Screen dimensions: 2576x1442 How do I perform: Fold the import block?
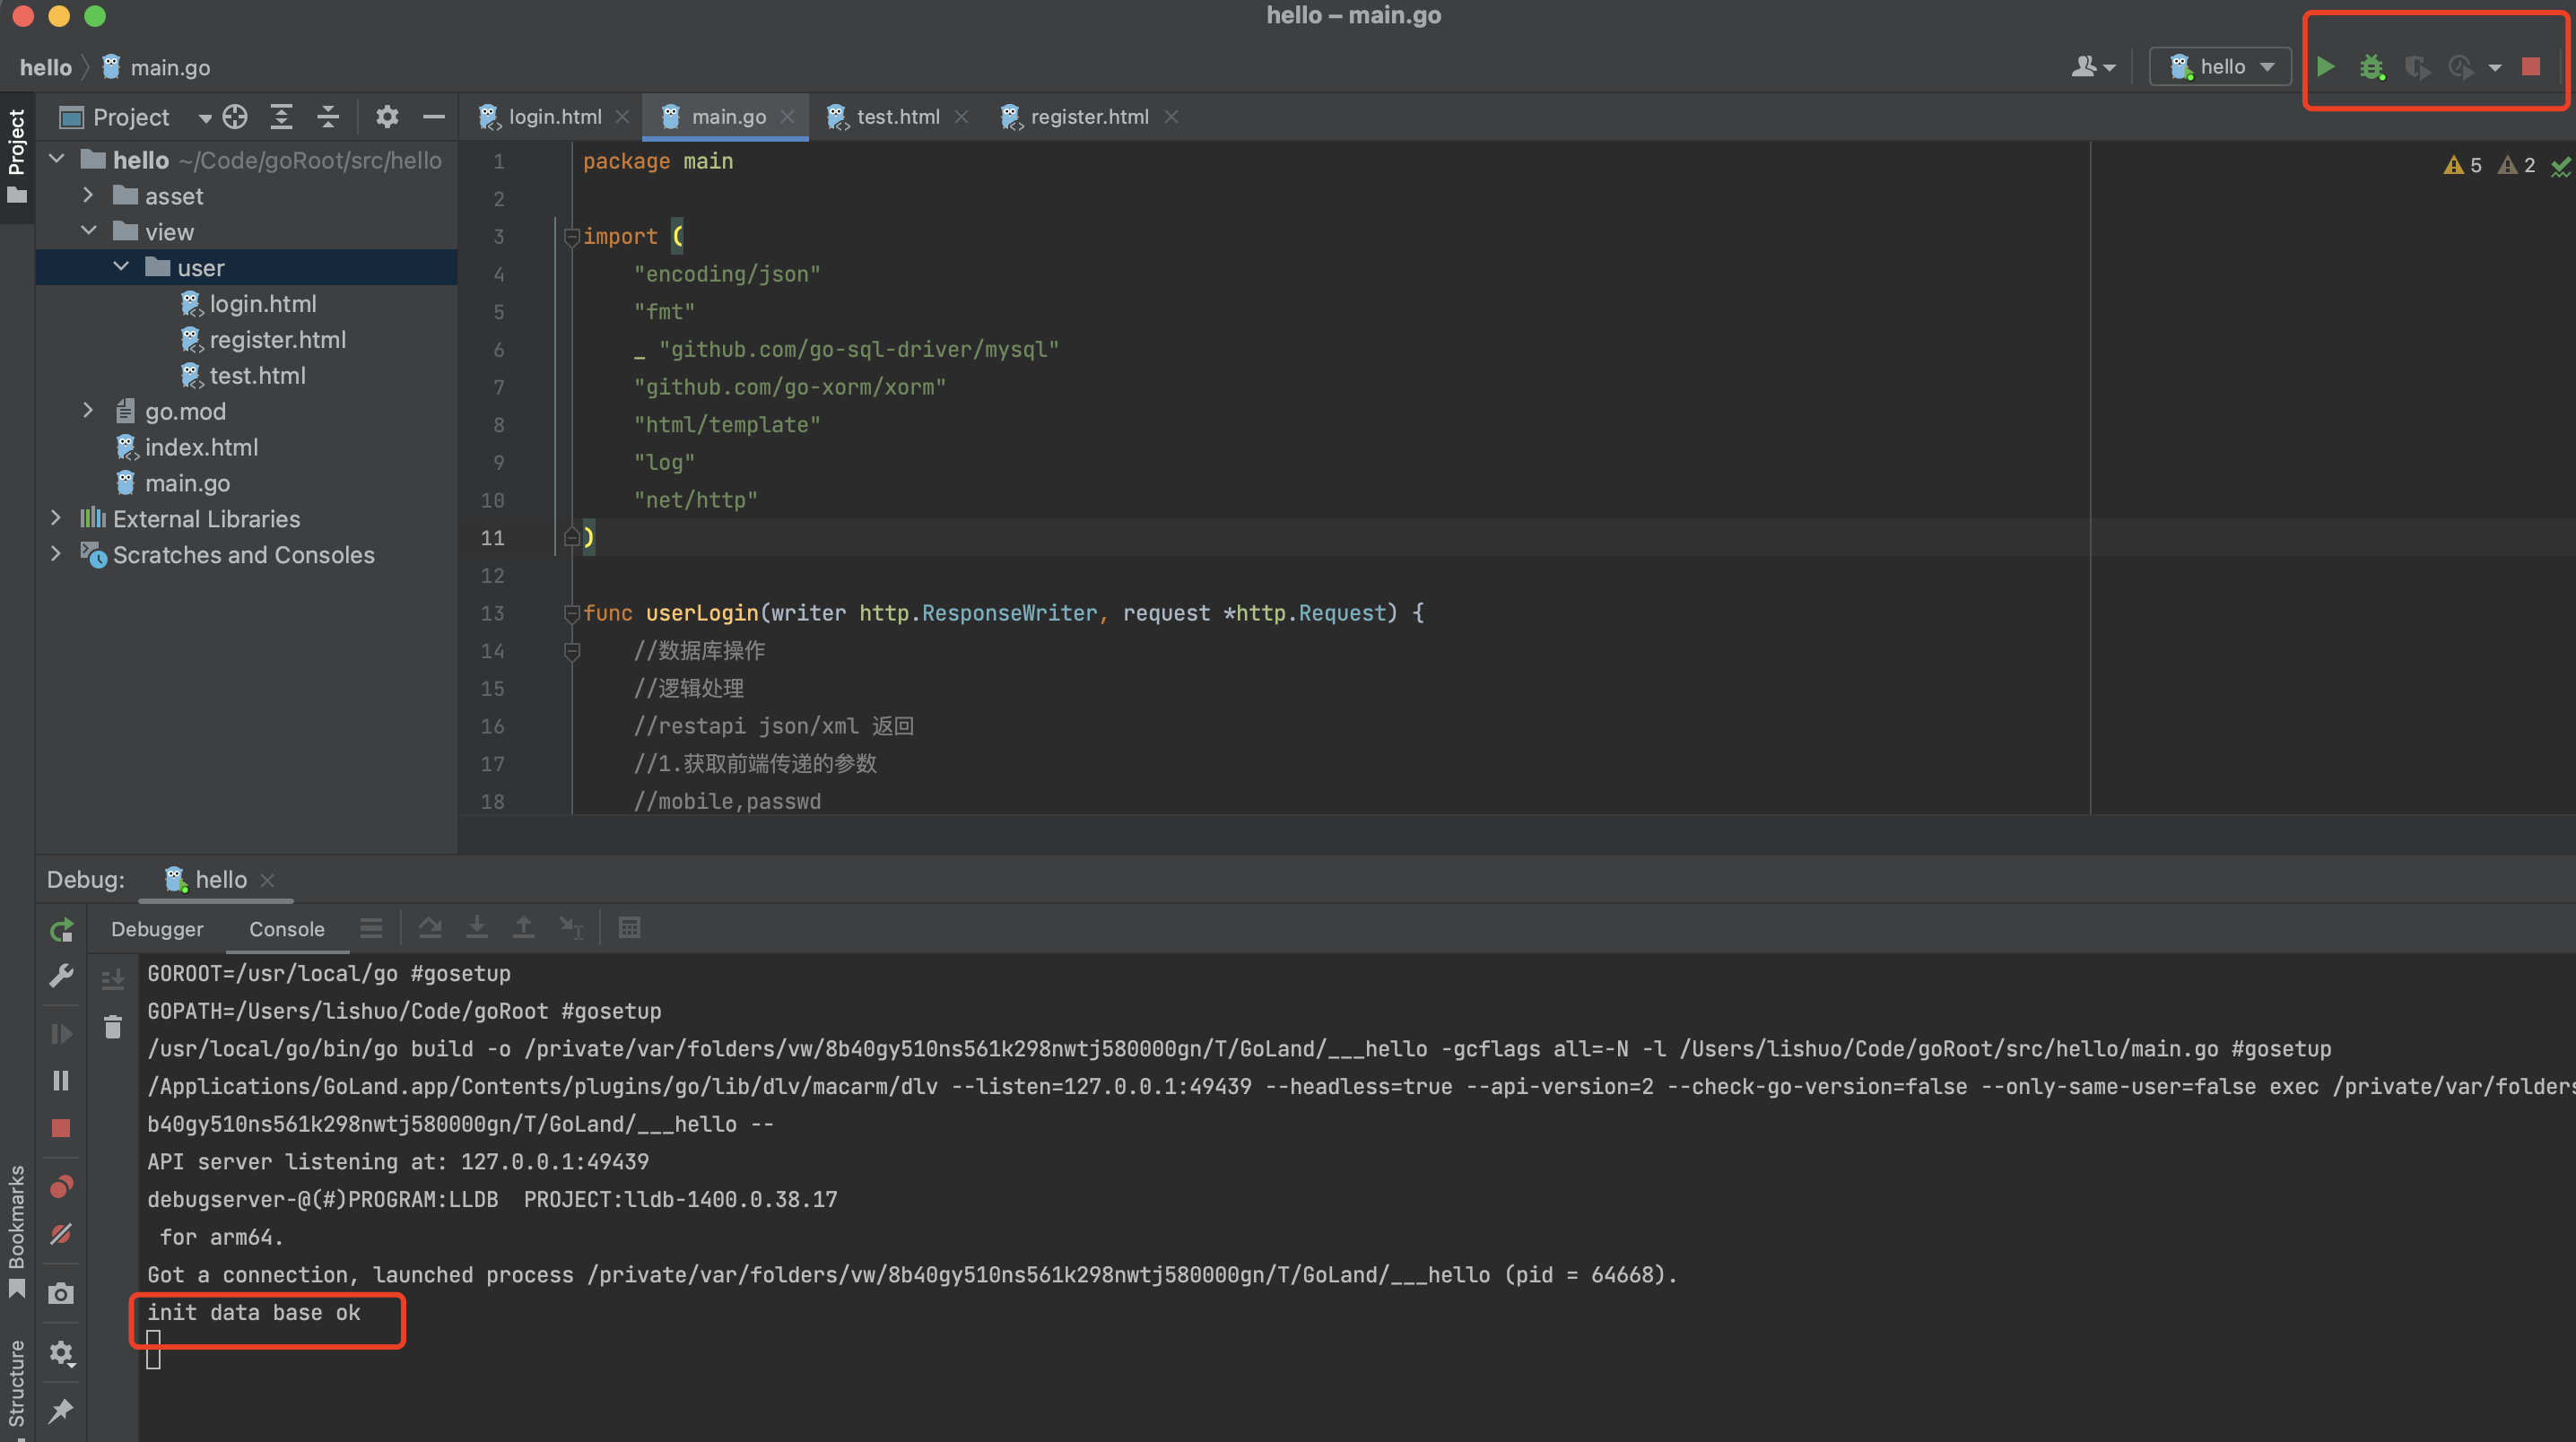[x=571, y=237]
